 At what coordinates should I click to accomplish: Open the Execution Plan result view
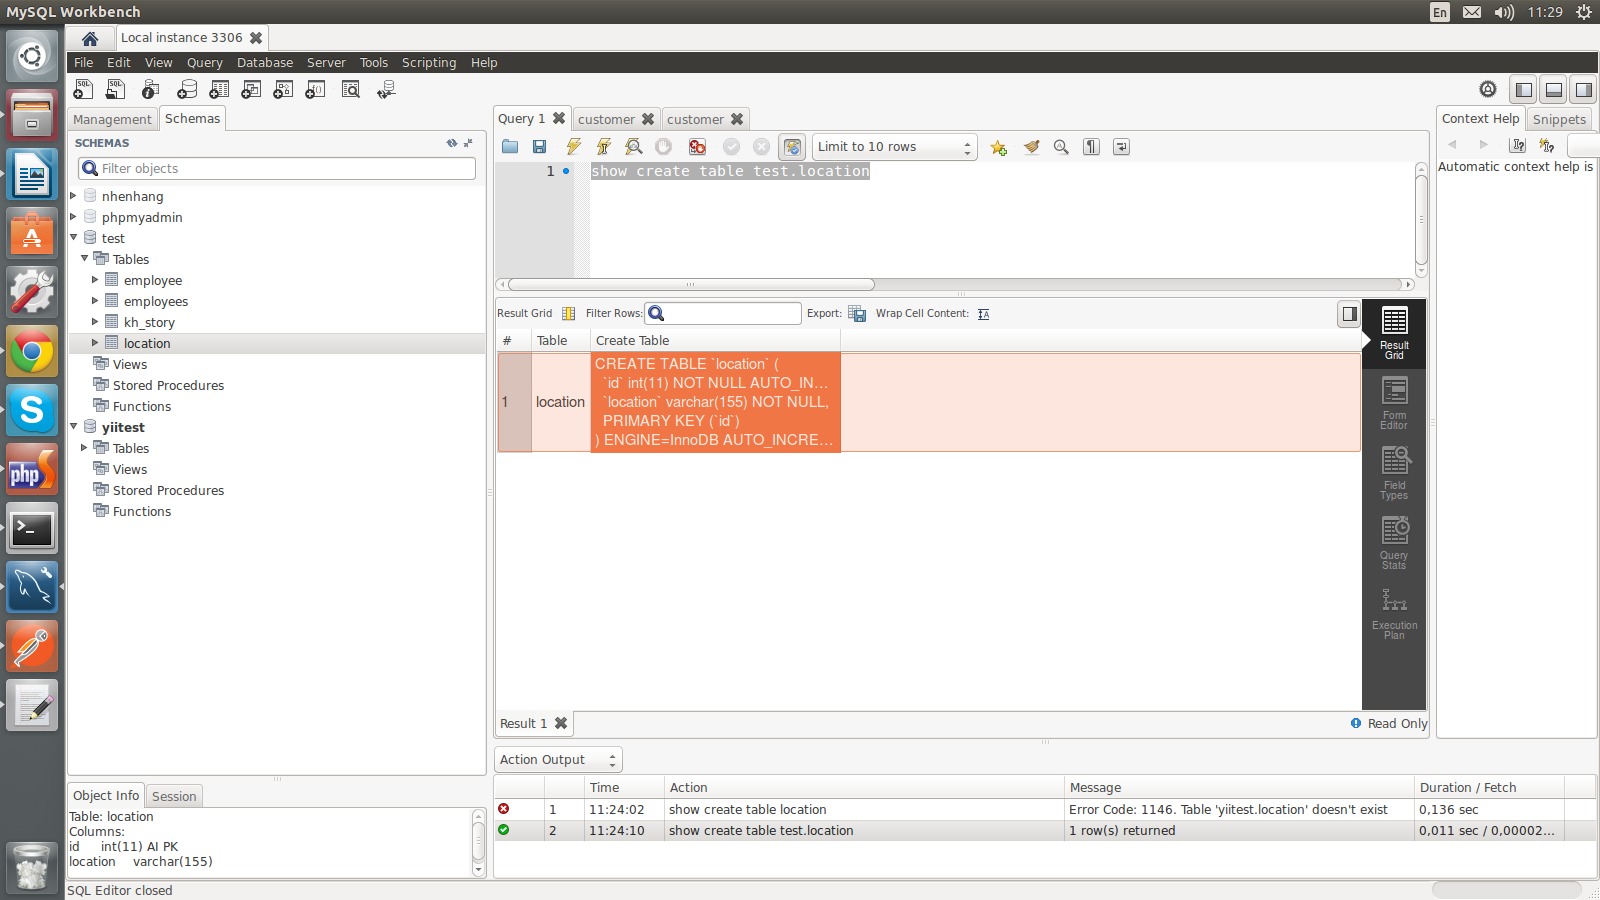tap(1394, 613)
